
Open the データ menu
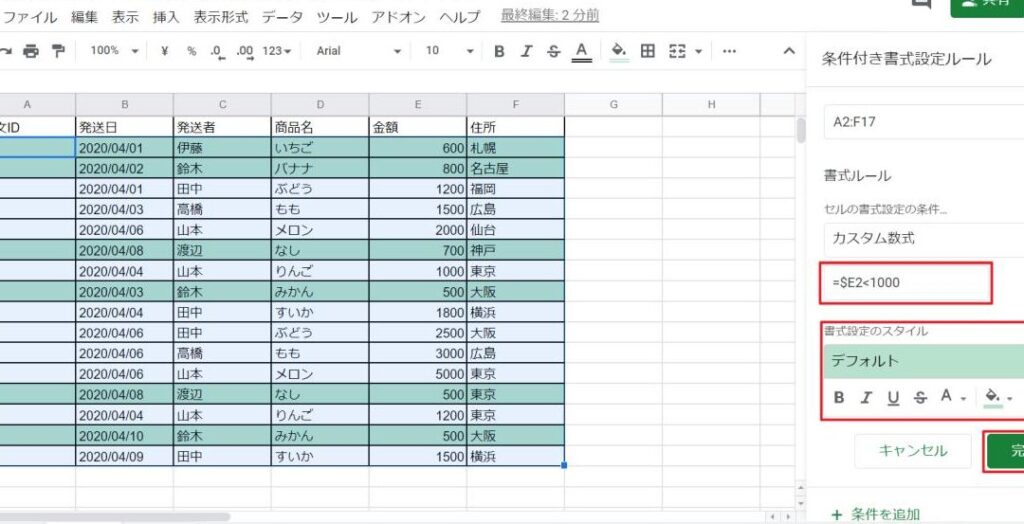pos(282,17)
